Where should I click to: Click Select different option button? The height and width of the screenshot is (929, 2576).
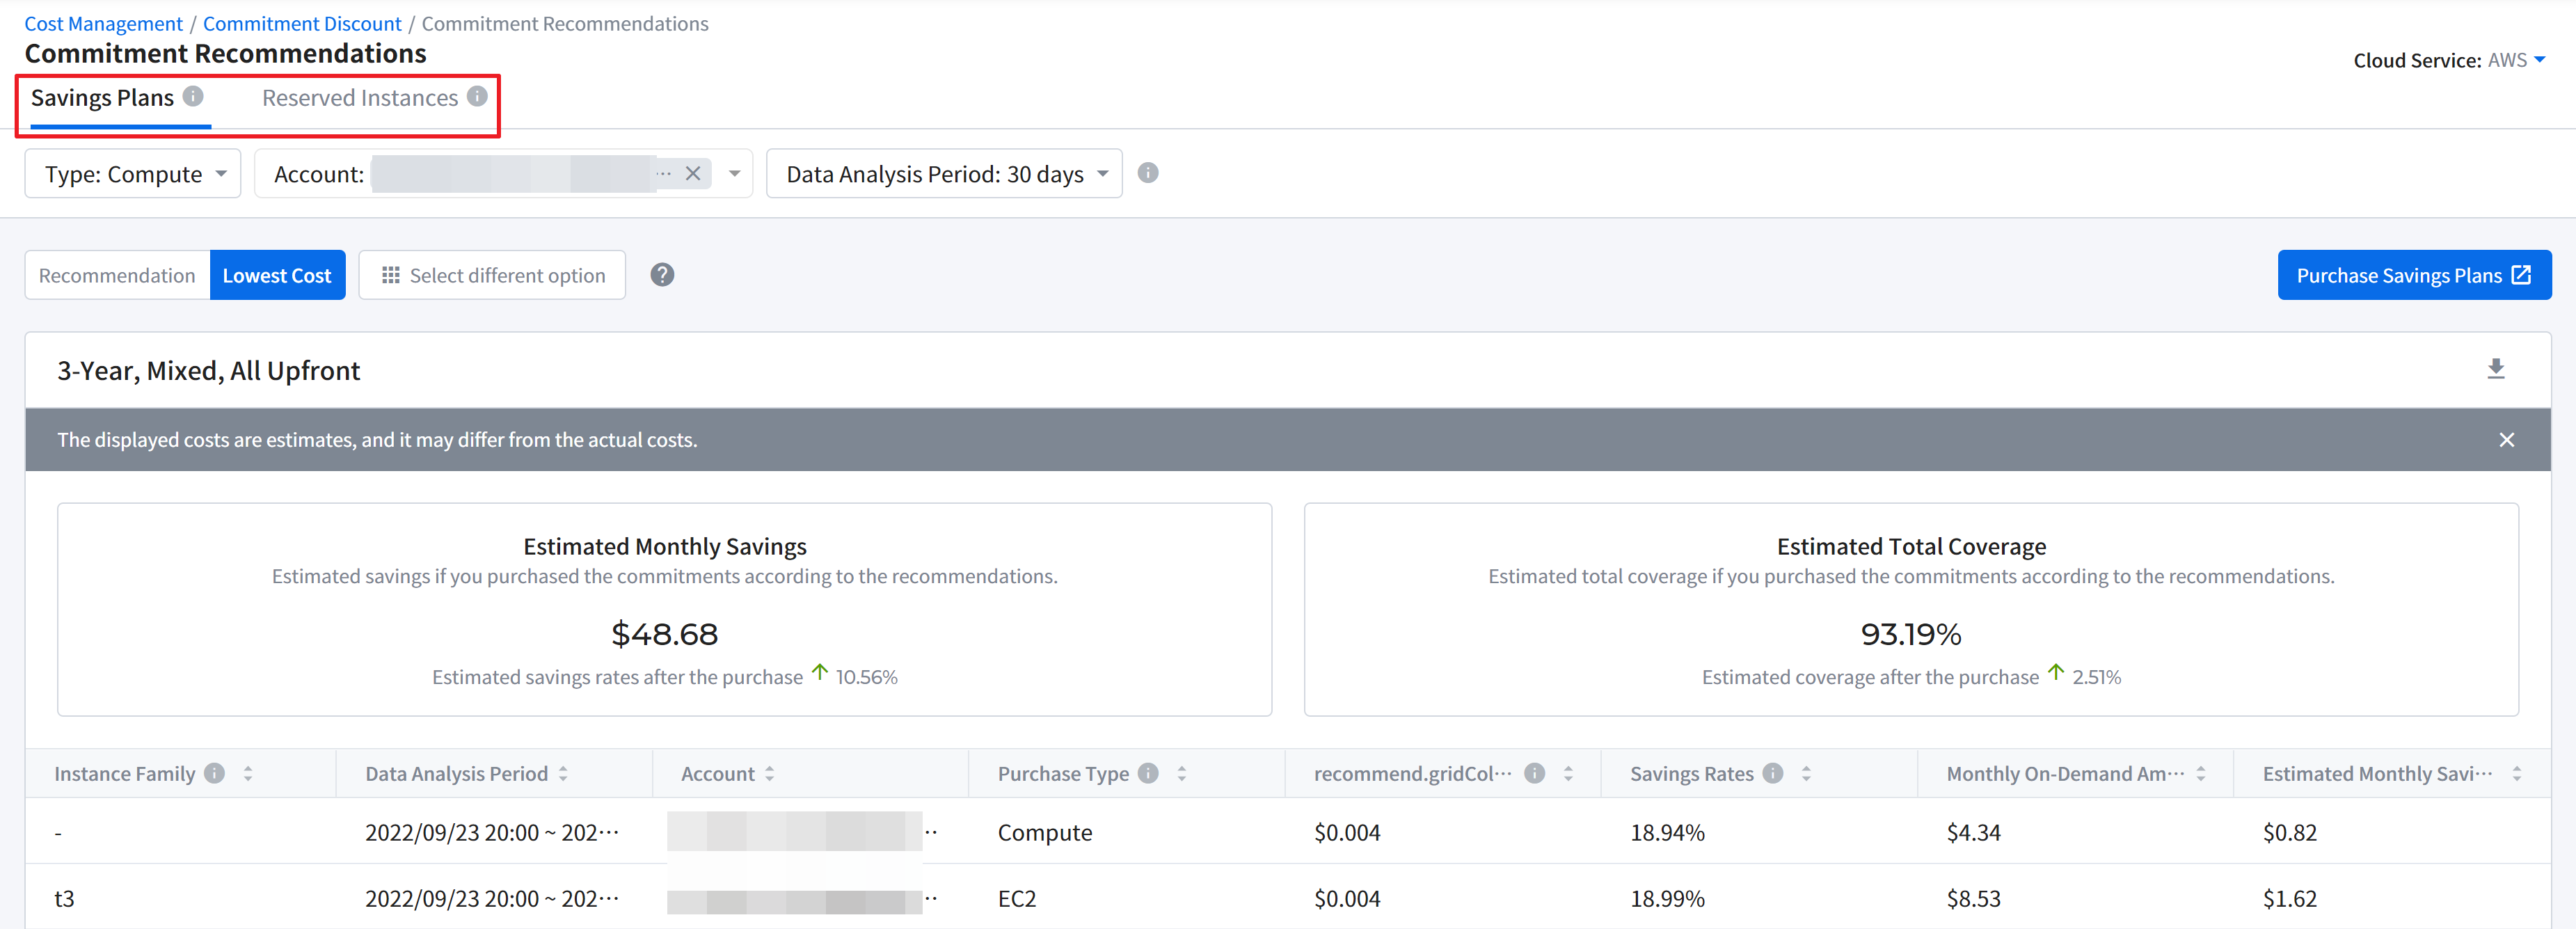[x=492, y=275]
